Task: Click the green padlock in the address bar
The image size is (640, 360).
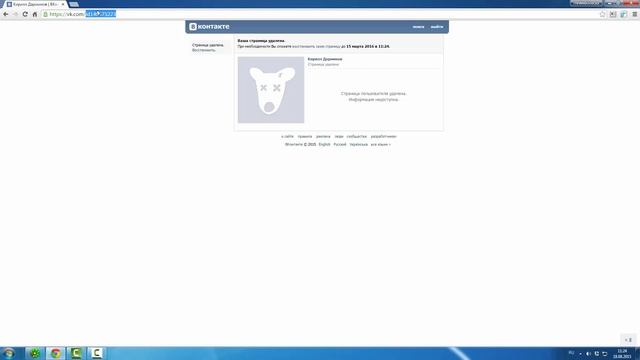Action: [x=45, y=14]
